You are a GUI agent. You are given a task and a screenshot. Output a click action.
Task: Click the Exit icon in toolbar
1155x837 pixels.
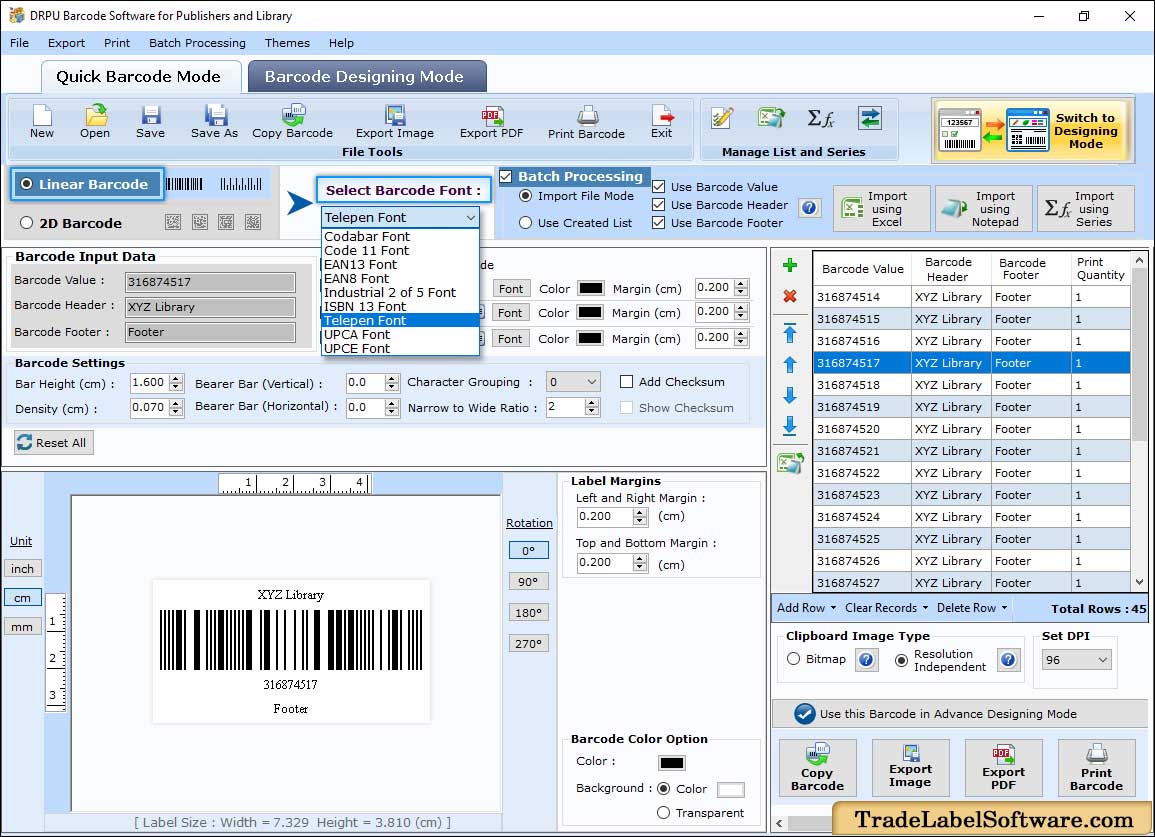pos(661,122)
